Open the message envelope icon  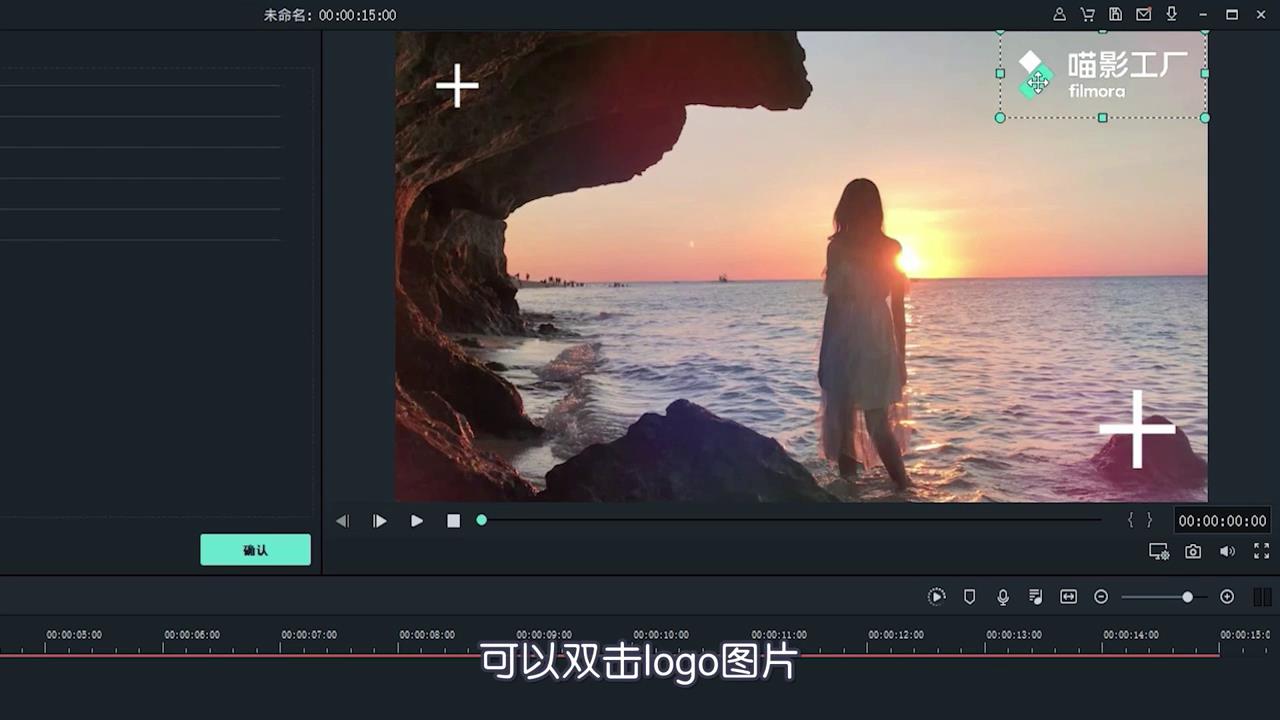point(1143,15)
